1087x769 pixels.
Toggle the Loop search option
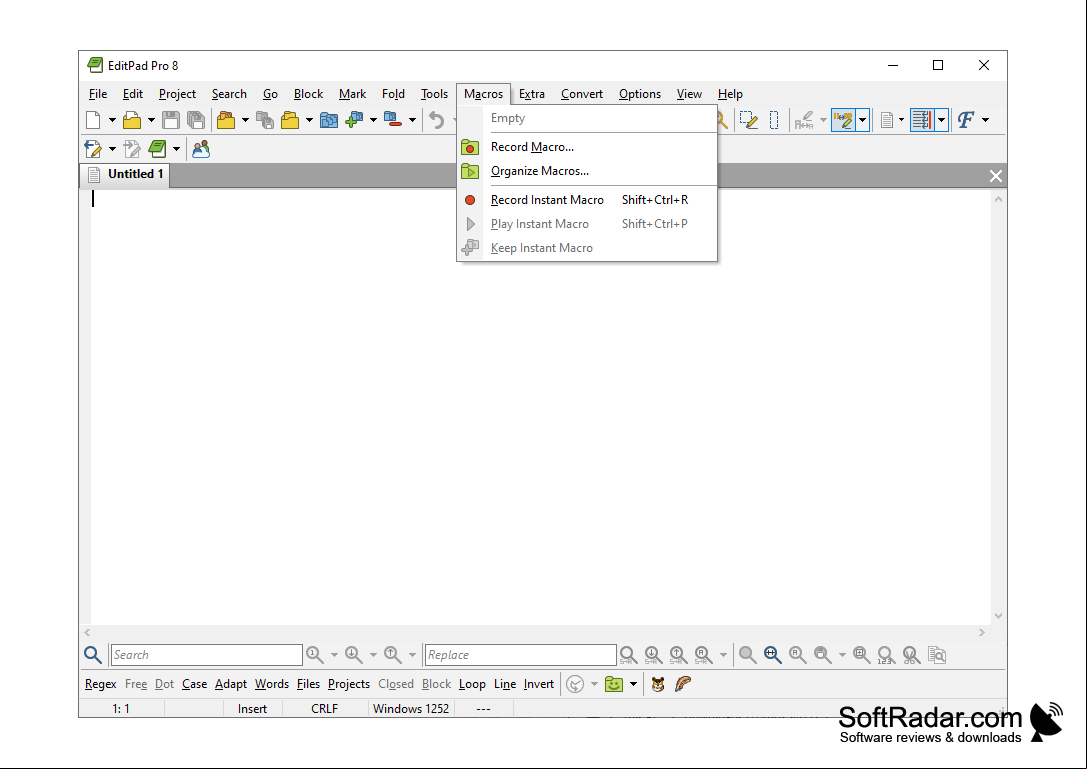pos(472,684)
